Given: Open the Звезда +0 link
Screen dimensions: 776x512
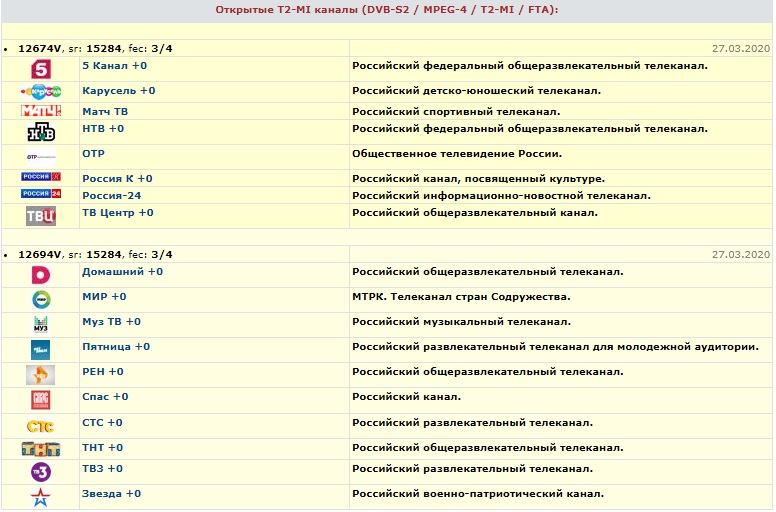Looking at the screenshot, I should pyautogui.click(x=111, y=494).
